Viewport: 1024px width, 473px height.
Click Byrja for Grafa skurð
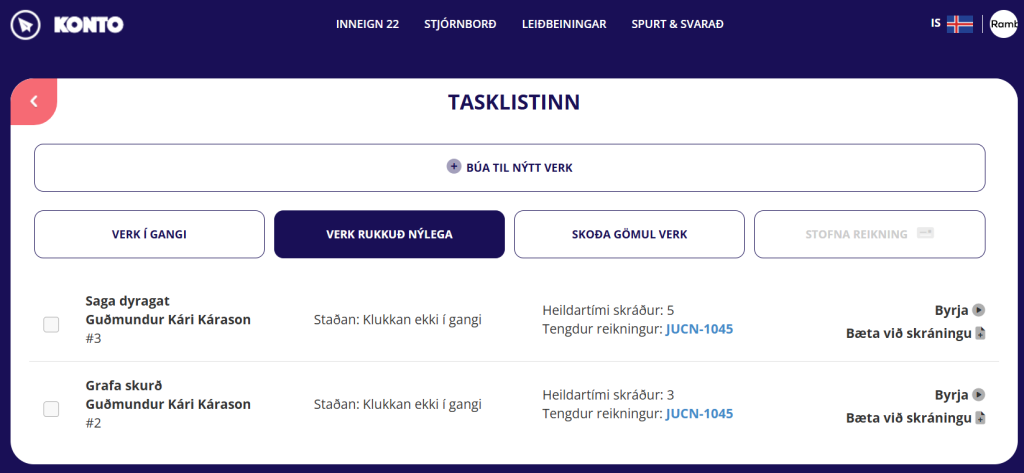click(952, 395)
